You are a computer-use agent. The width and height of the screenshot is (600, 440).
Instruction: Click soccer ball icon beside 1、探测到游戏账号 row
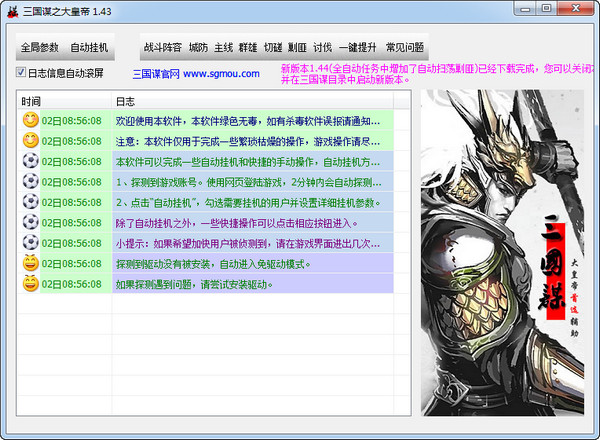[x=30, y=181]
